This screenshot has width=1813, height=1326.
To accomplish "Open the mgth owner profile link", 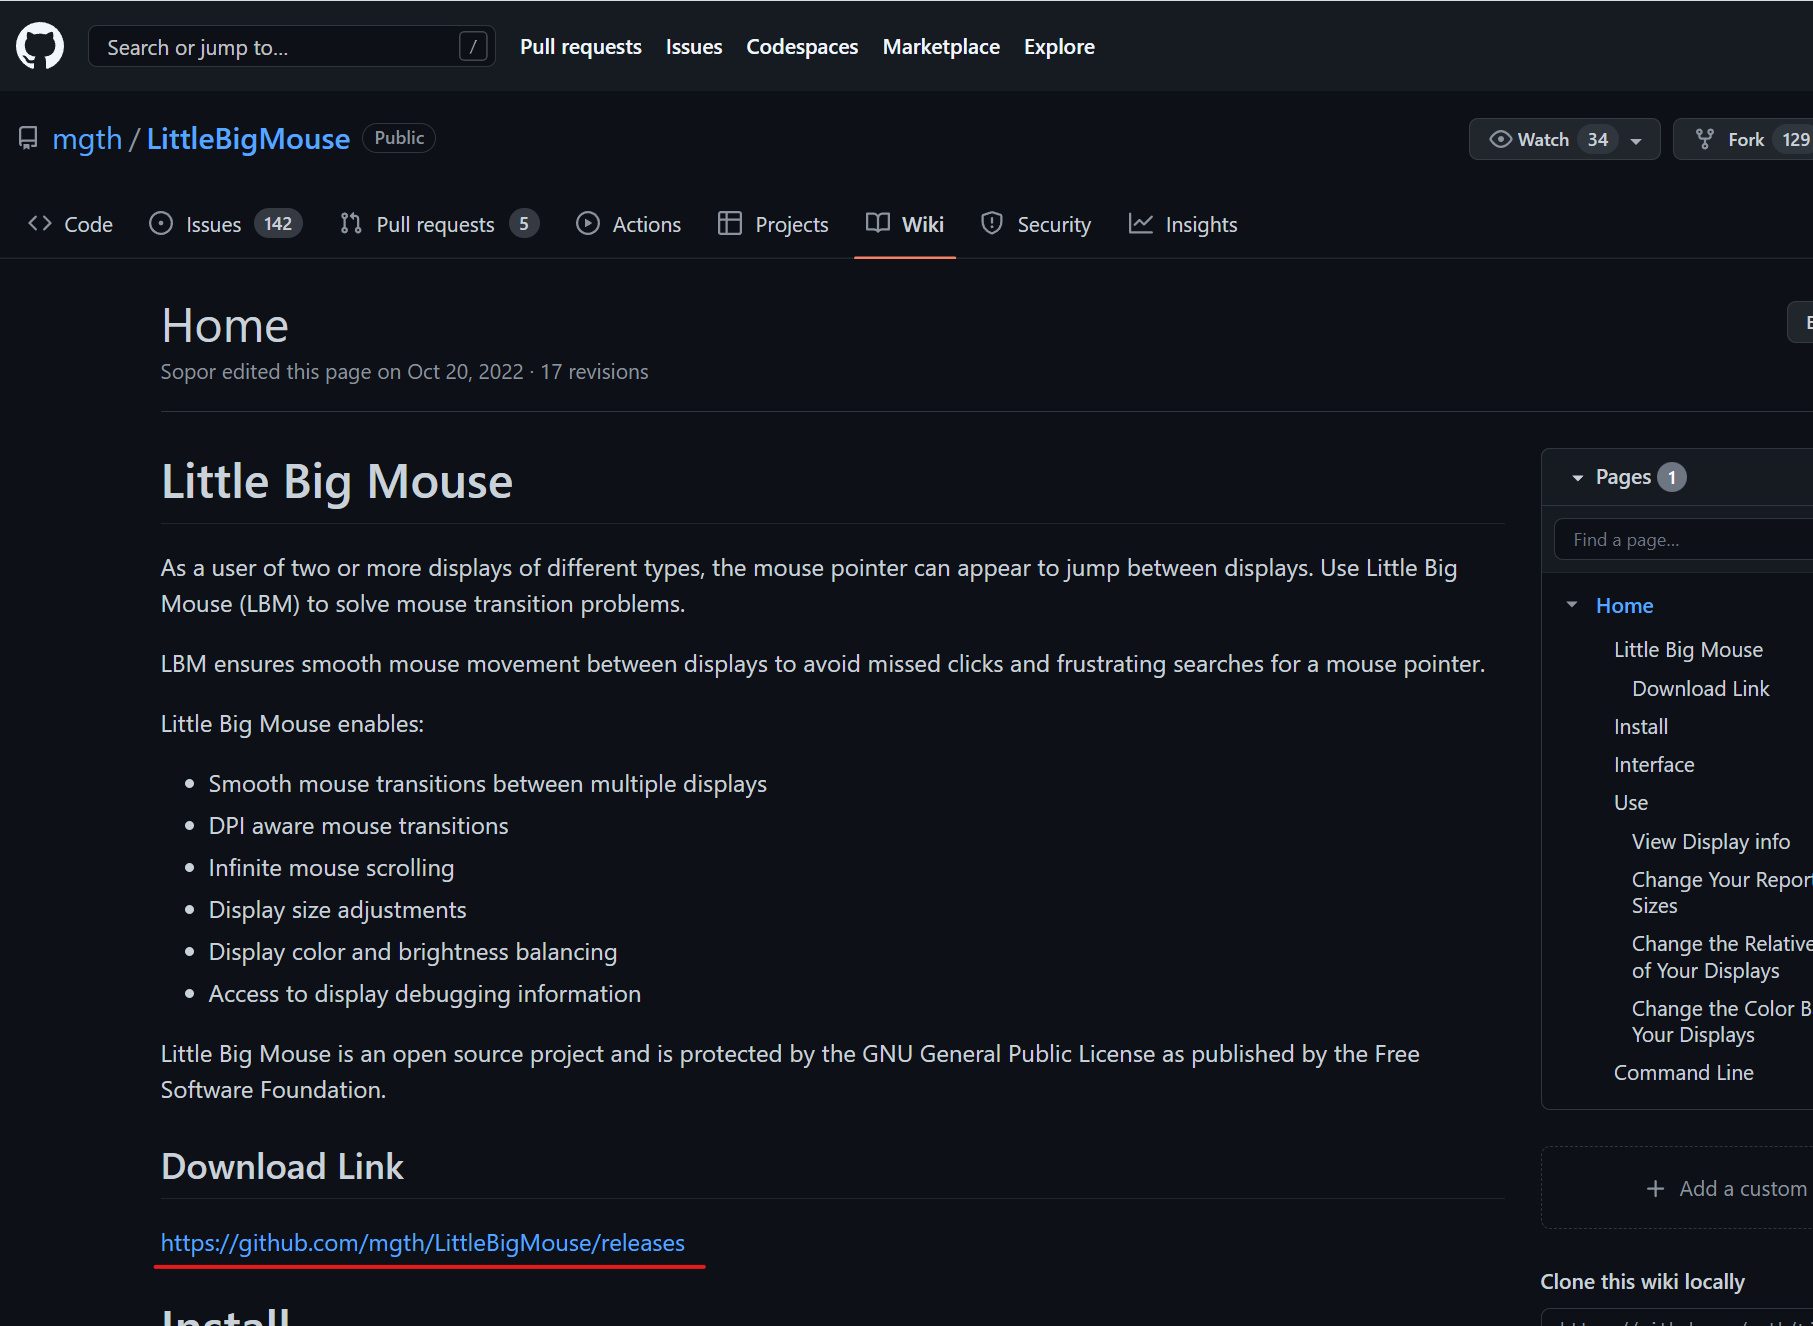I will [87, 139].
